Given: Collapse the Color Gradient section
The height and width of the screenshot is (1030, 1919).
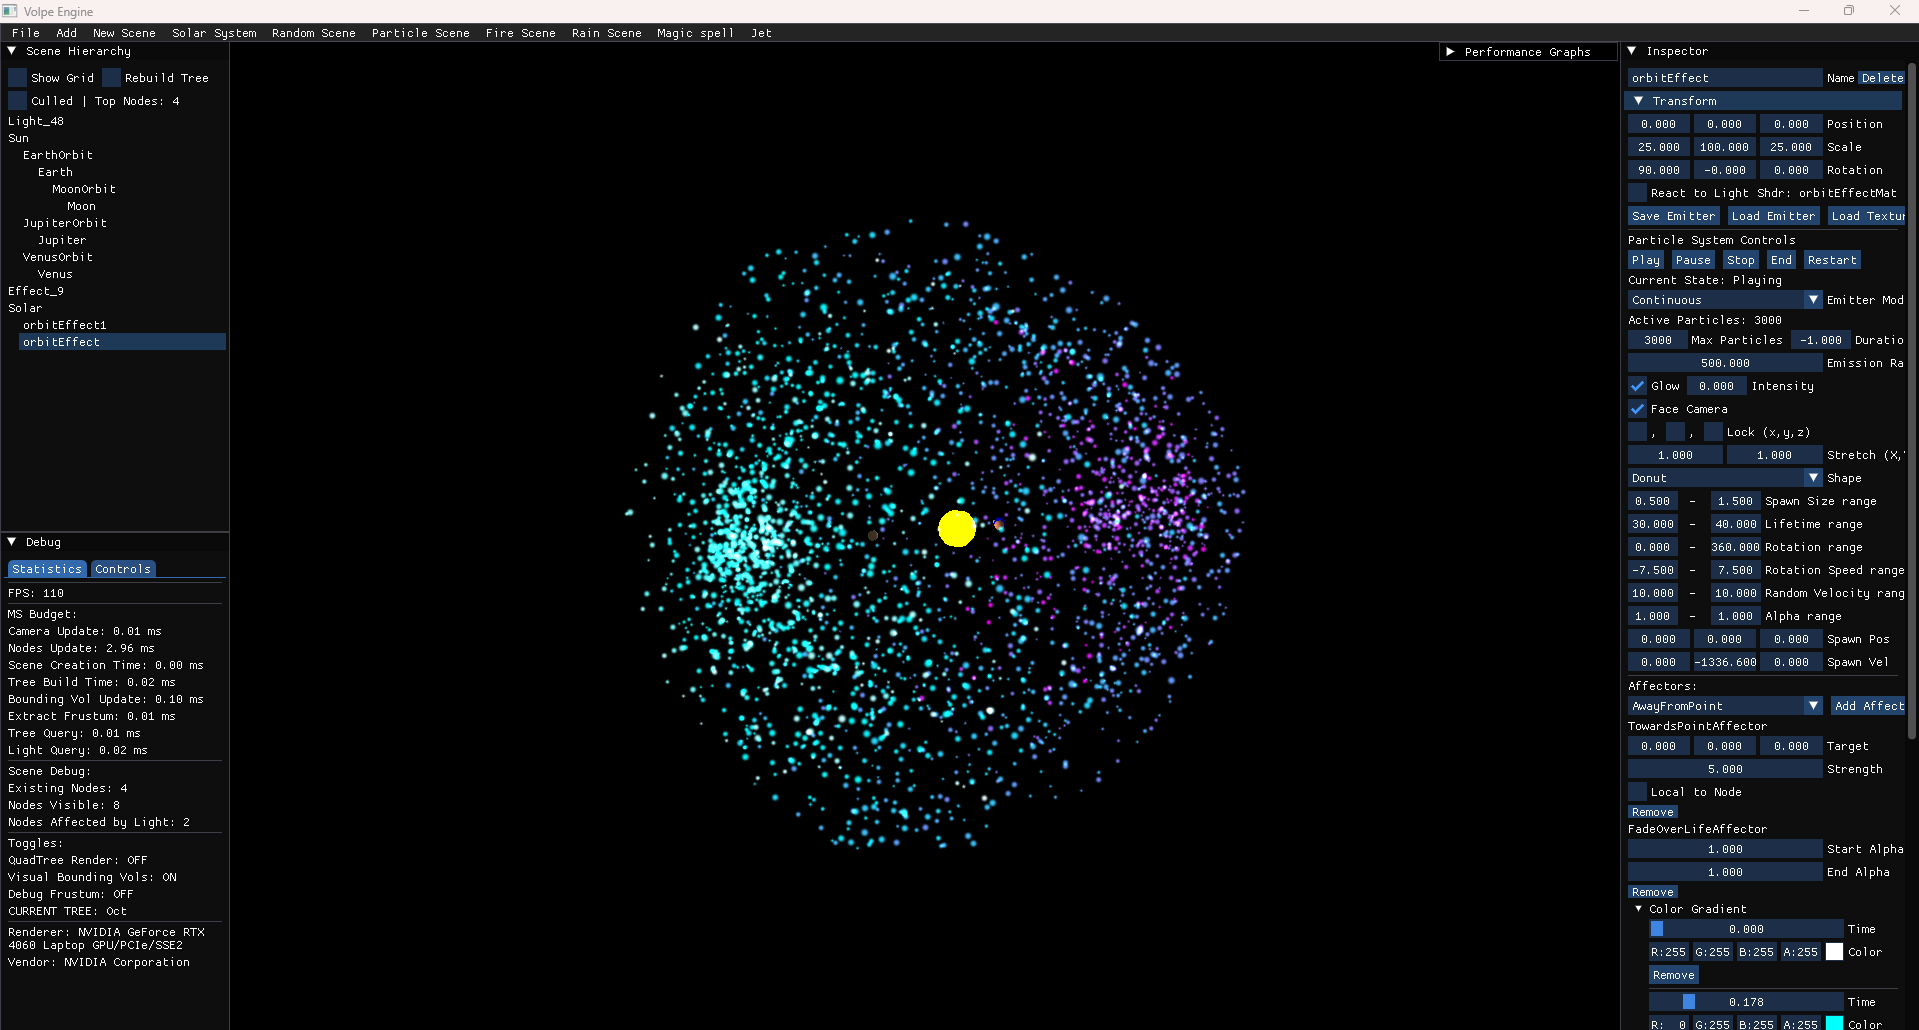Looking at the screenshot, I should pos(1639,909).
